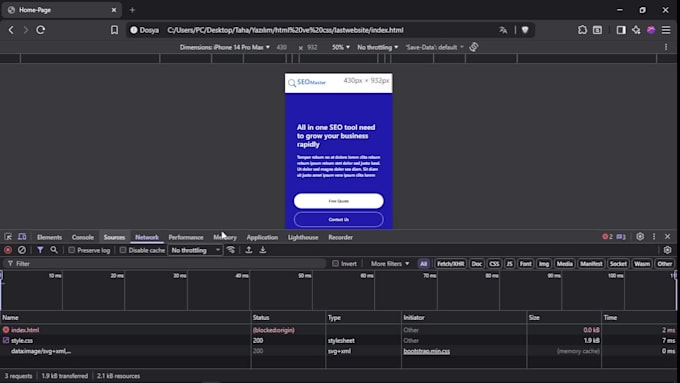
Task: Filter requests by Media type
Action: (564, 264)
